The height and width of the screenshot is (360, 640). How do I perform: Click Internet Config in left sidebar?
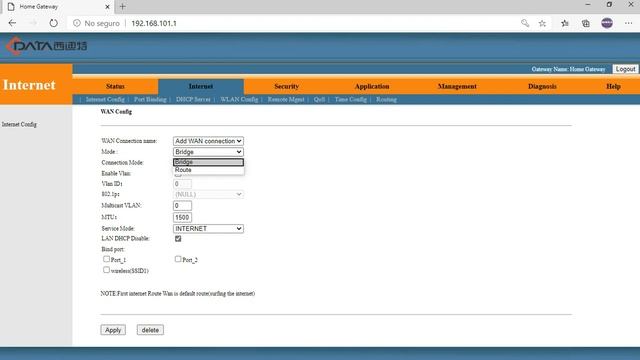point(19,124)
